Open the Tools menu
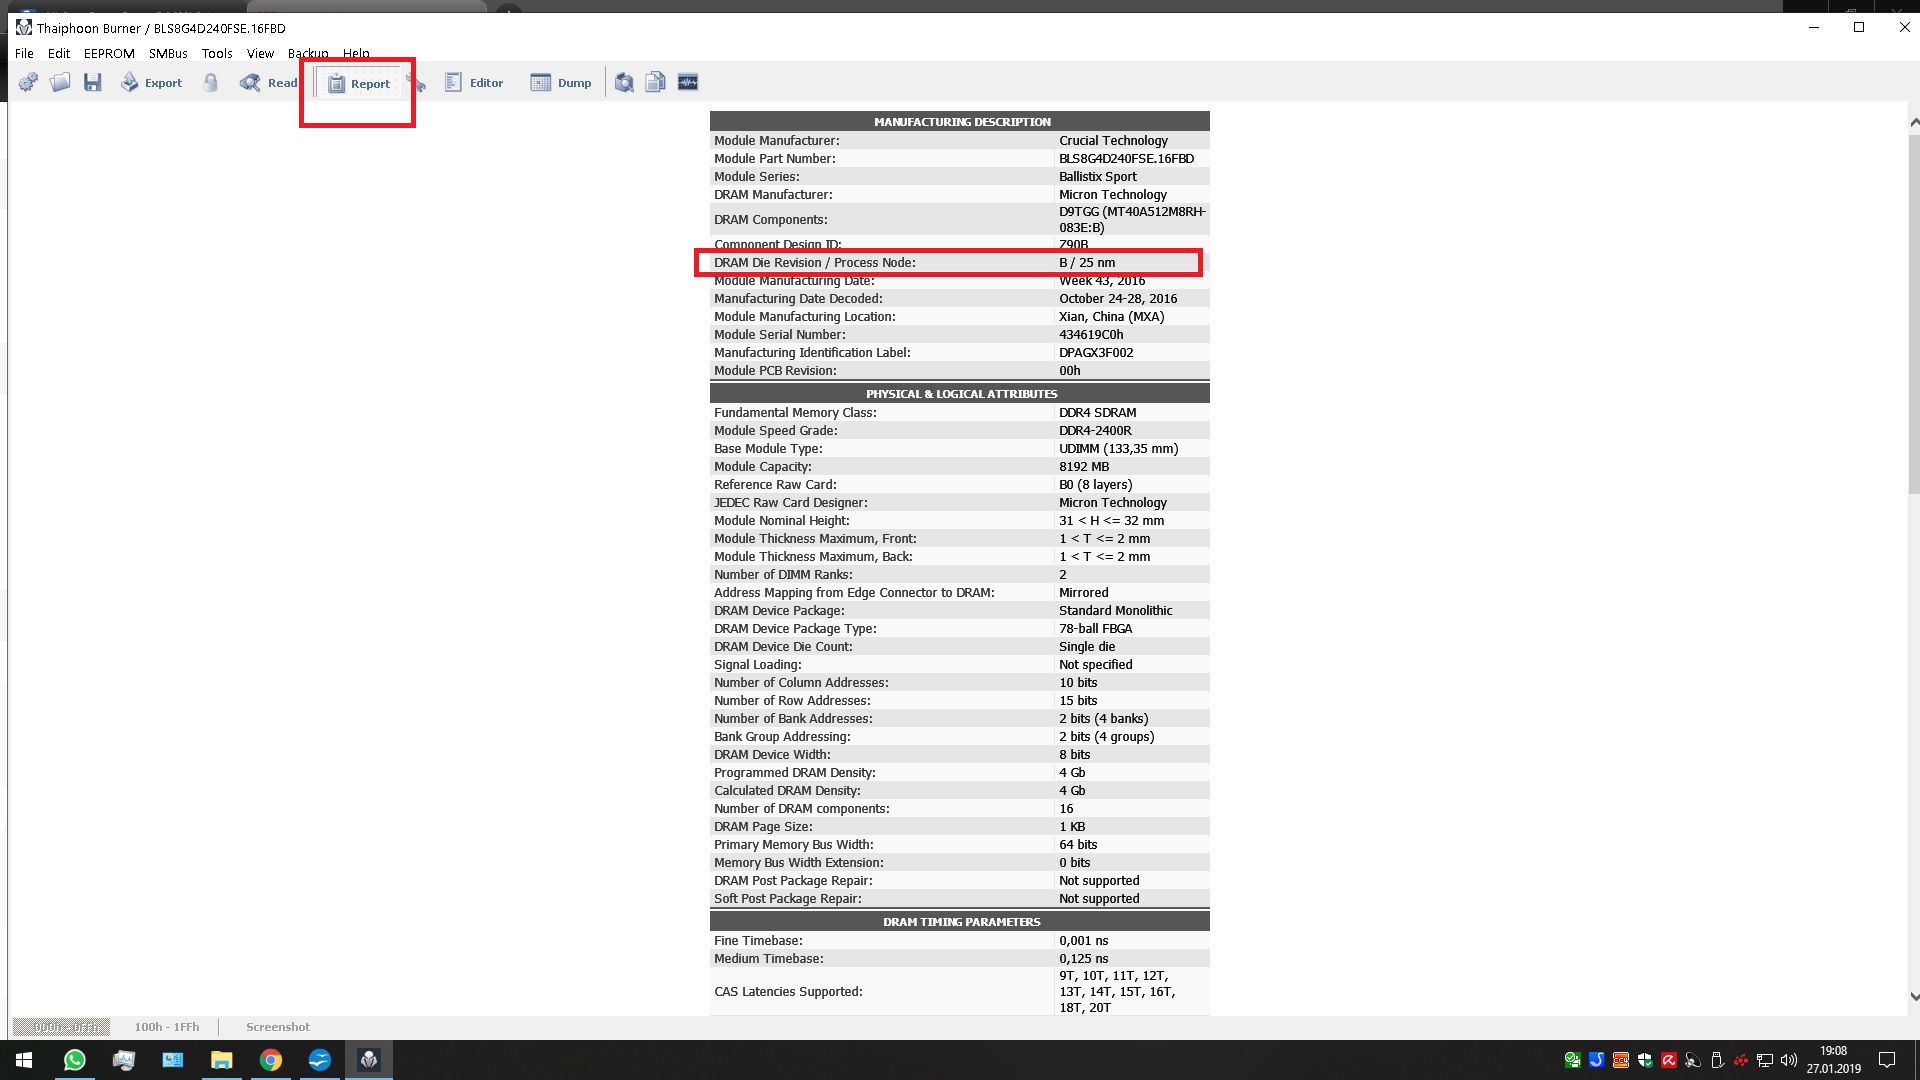The width and height of the screenshot is (1920, 1080). point(217,54)
